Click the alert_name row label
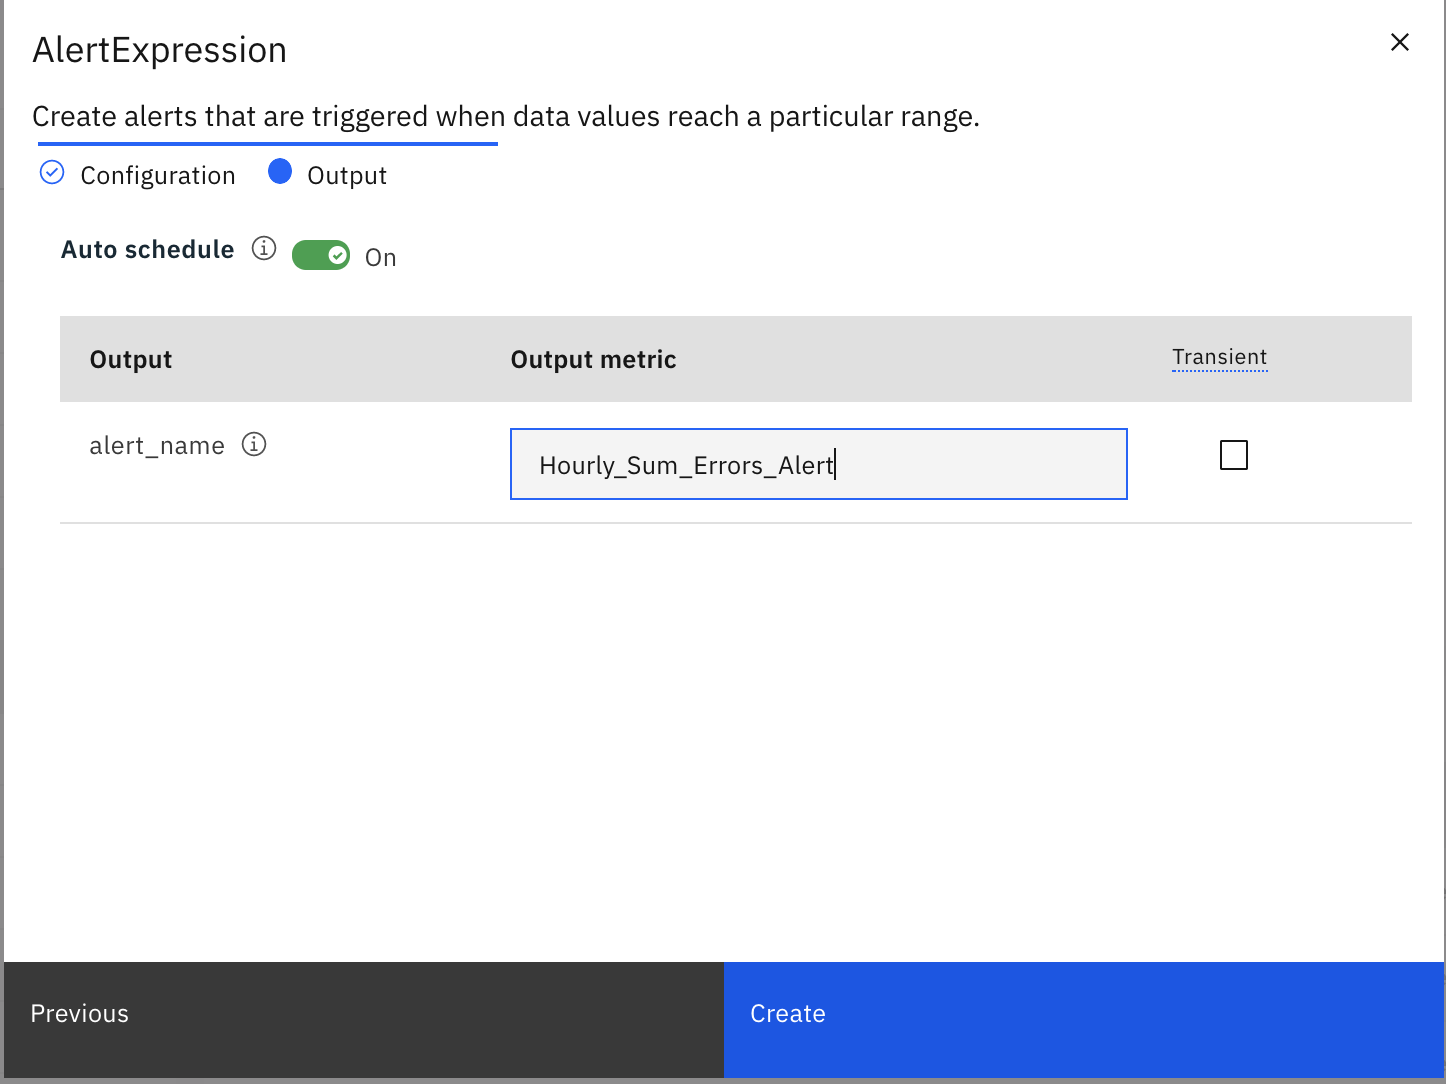 [x=157, y=446]
